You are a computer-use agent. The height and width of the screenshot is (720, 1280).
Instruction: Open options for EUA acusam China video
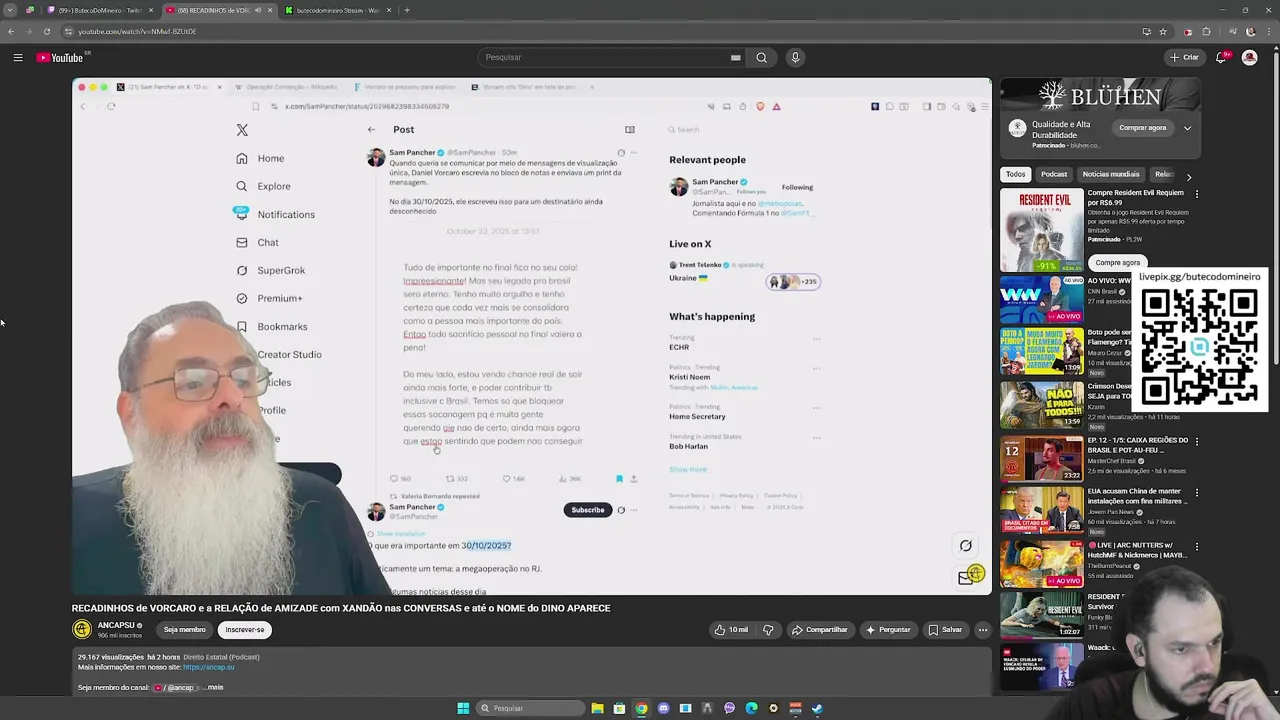[1197, 493]
